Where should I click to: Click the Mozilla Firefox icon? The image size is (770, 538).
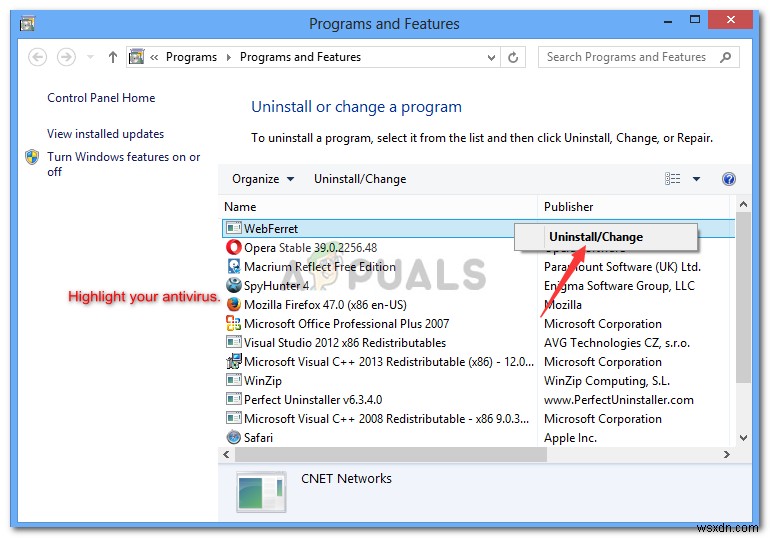tap(234, 304)
